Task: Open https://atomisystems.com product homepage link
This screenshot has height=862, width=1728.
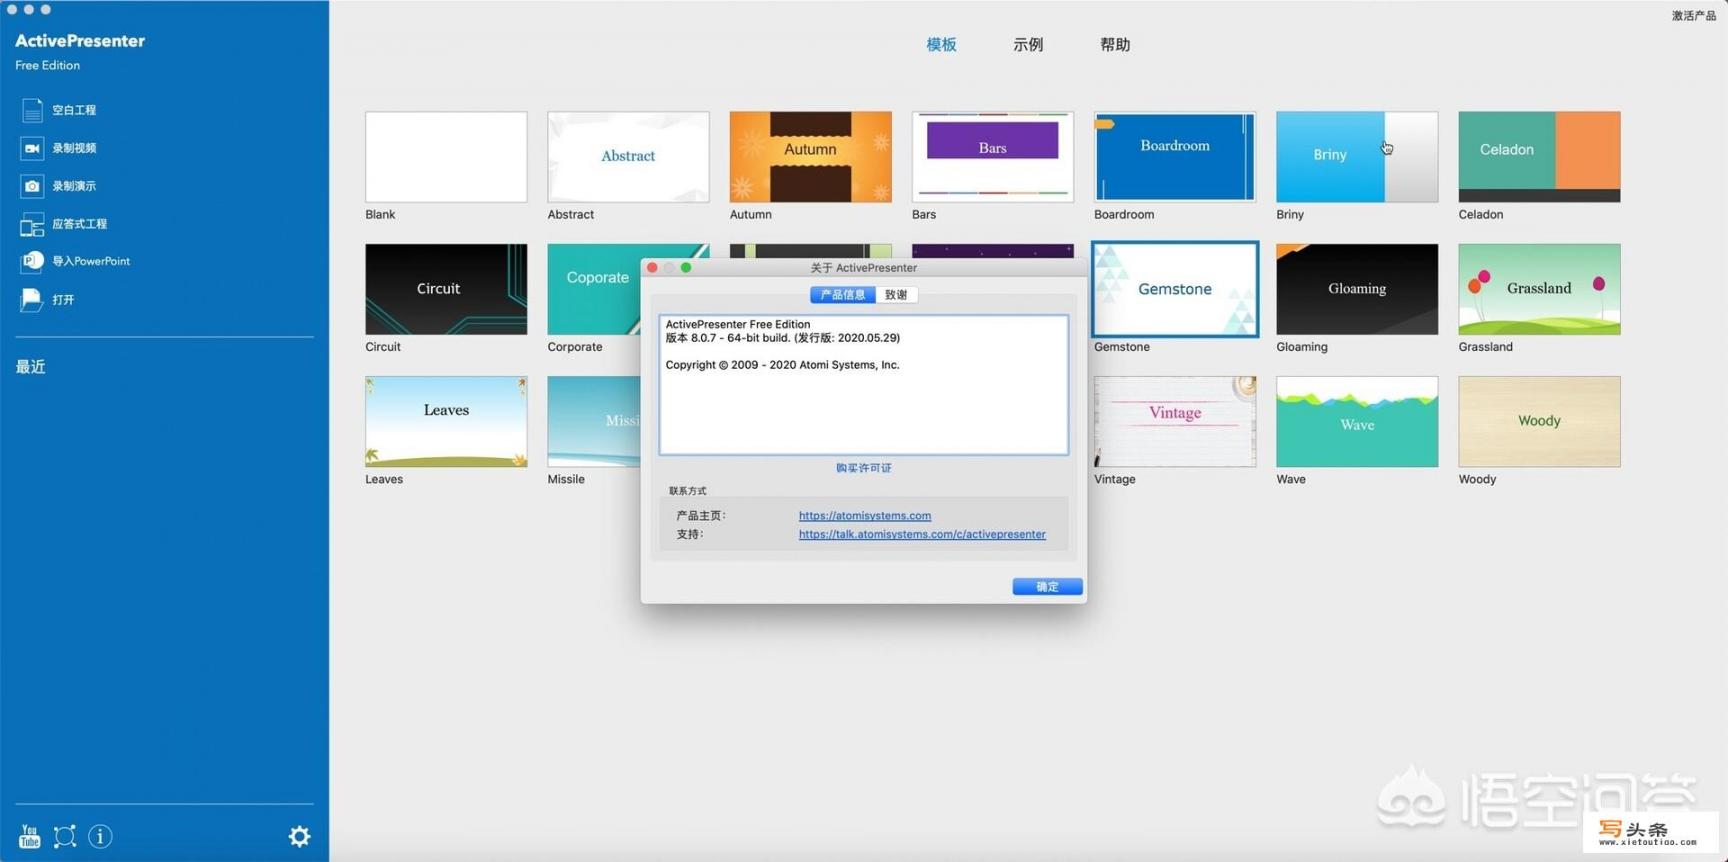Action: (x=865, y=515)
